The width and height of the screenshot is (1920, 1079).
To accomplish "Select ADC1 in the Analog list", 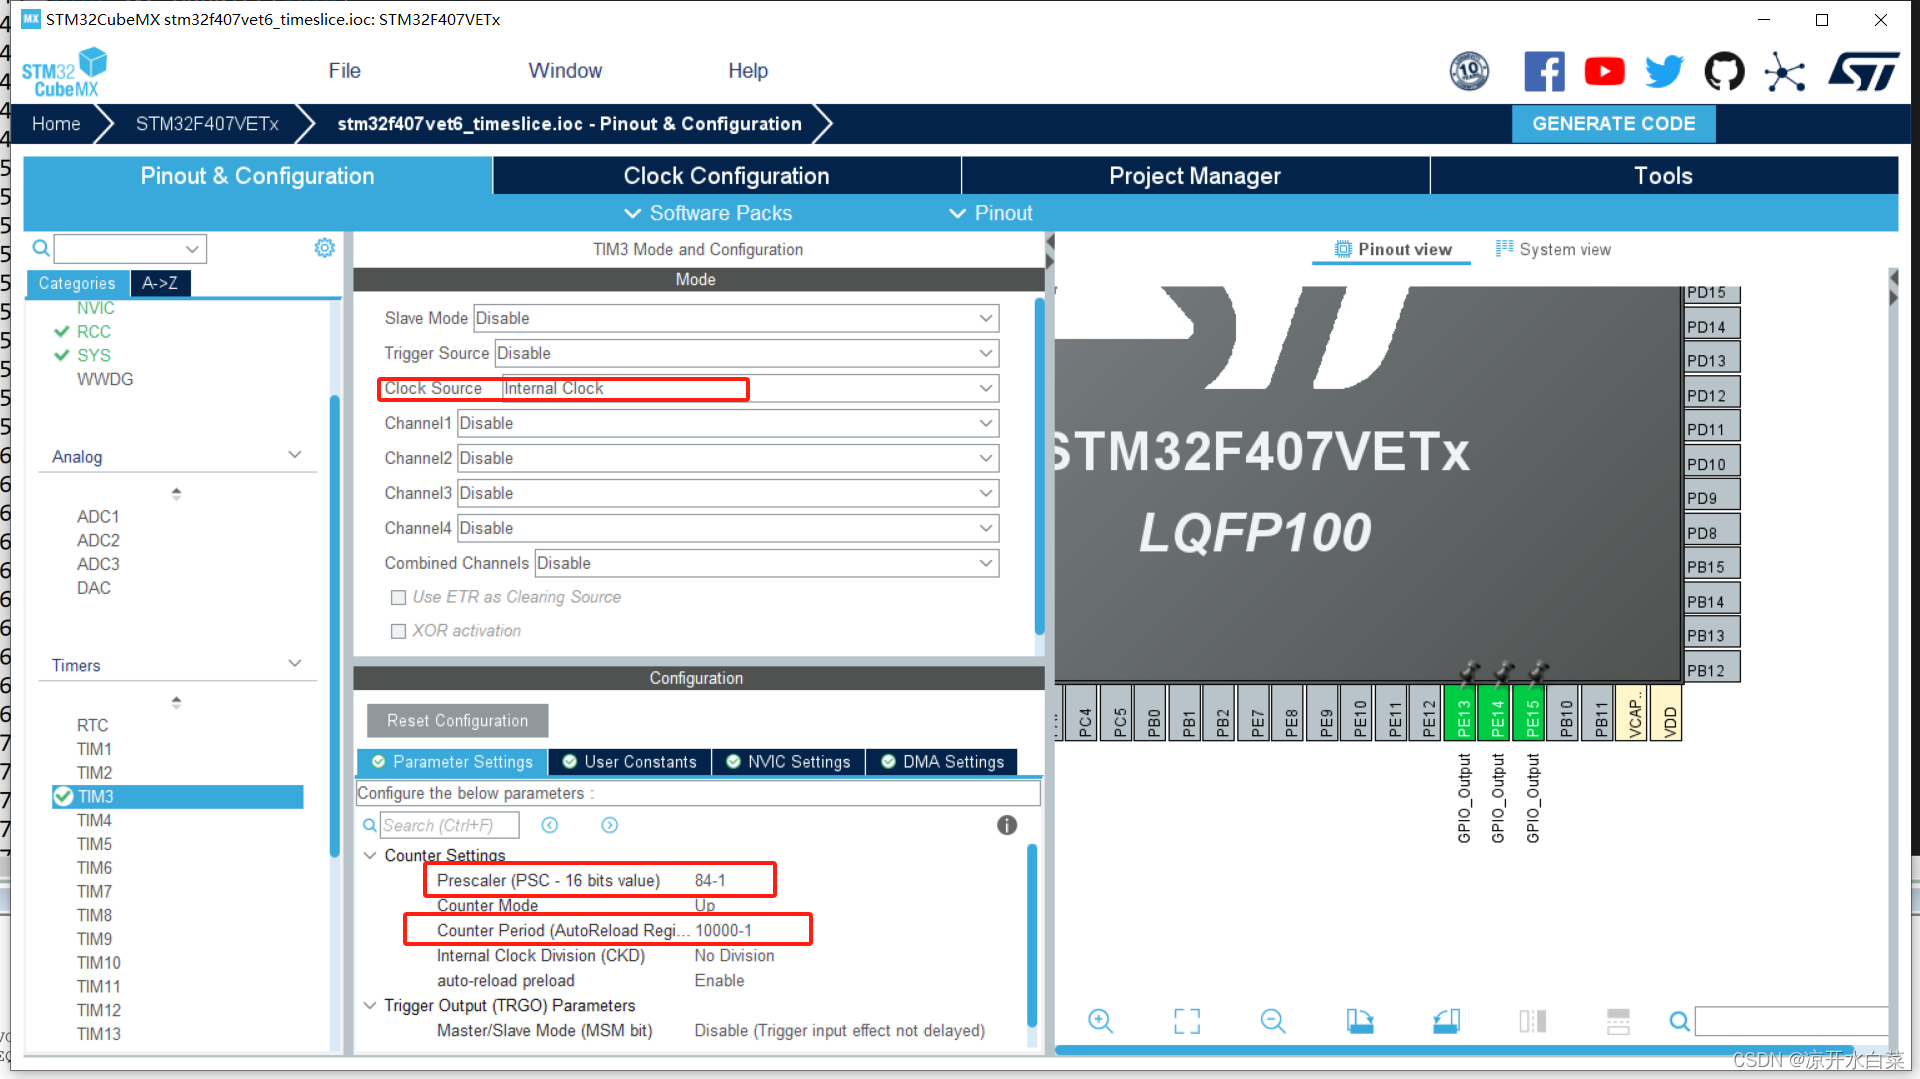I will [98, 516].
